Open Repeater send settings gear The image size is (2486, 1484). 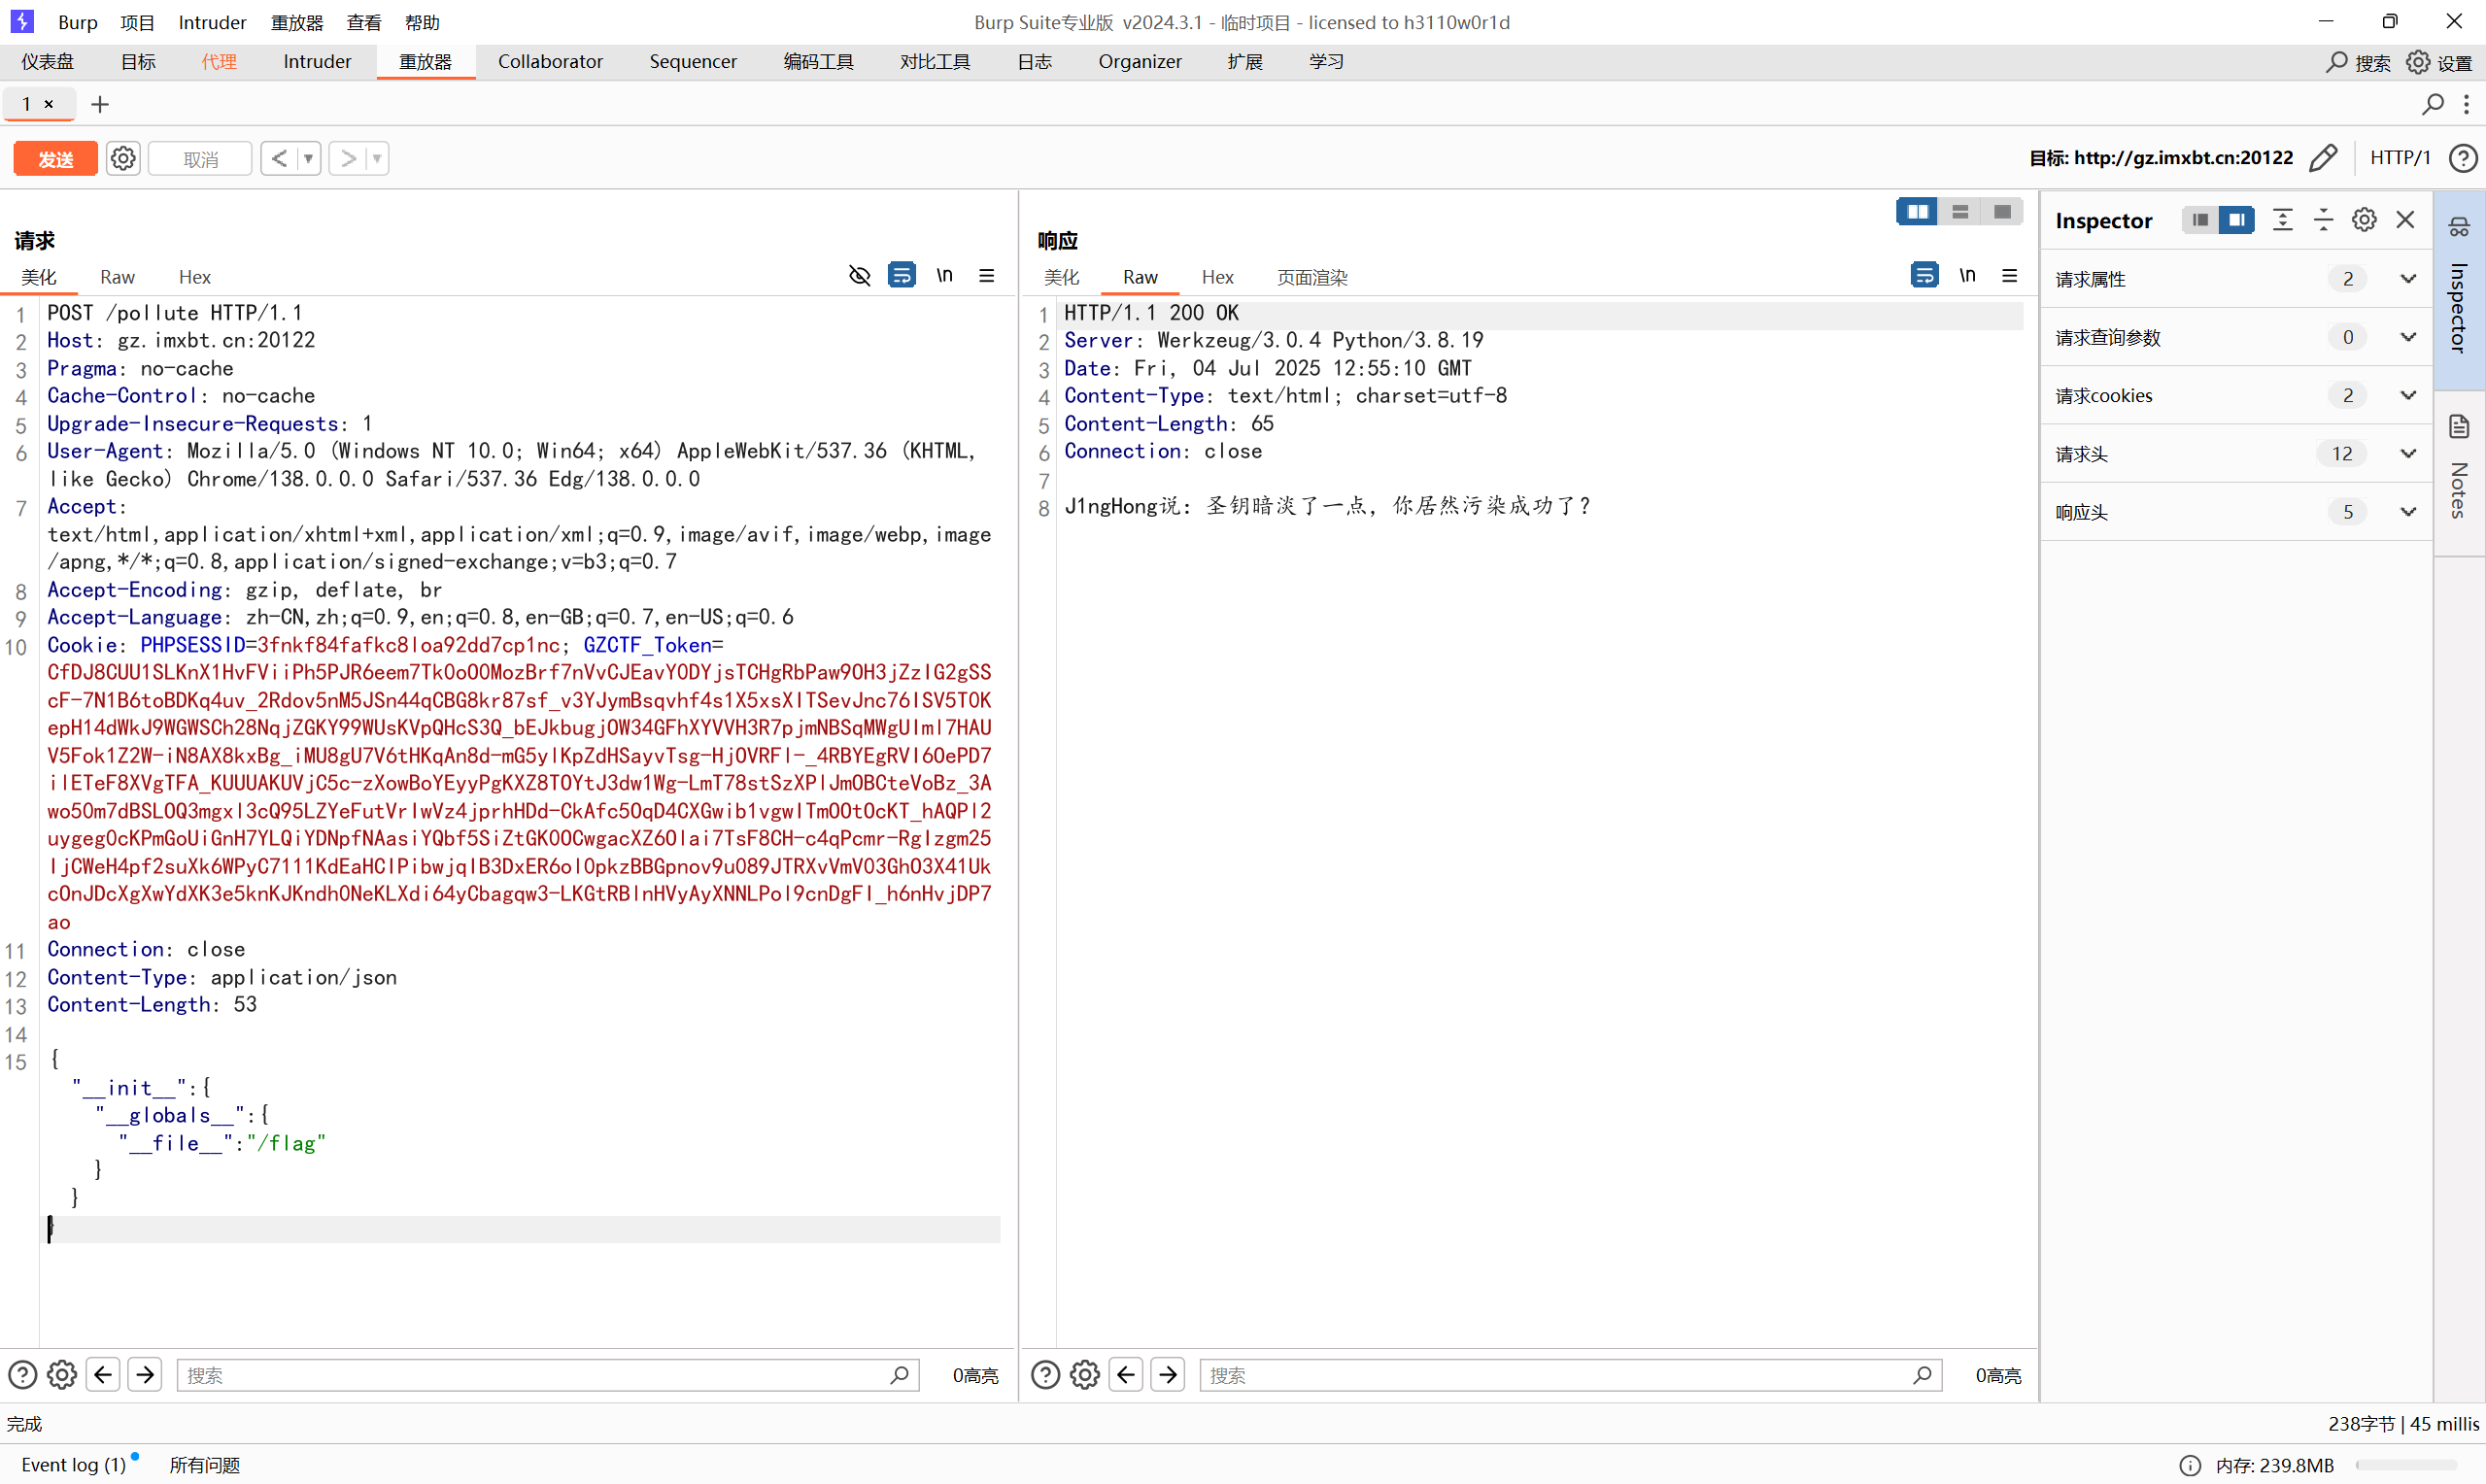(123, 159)
